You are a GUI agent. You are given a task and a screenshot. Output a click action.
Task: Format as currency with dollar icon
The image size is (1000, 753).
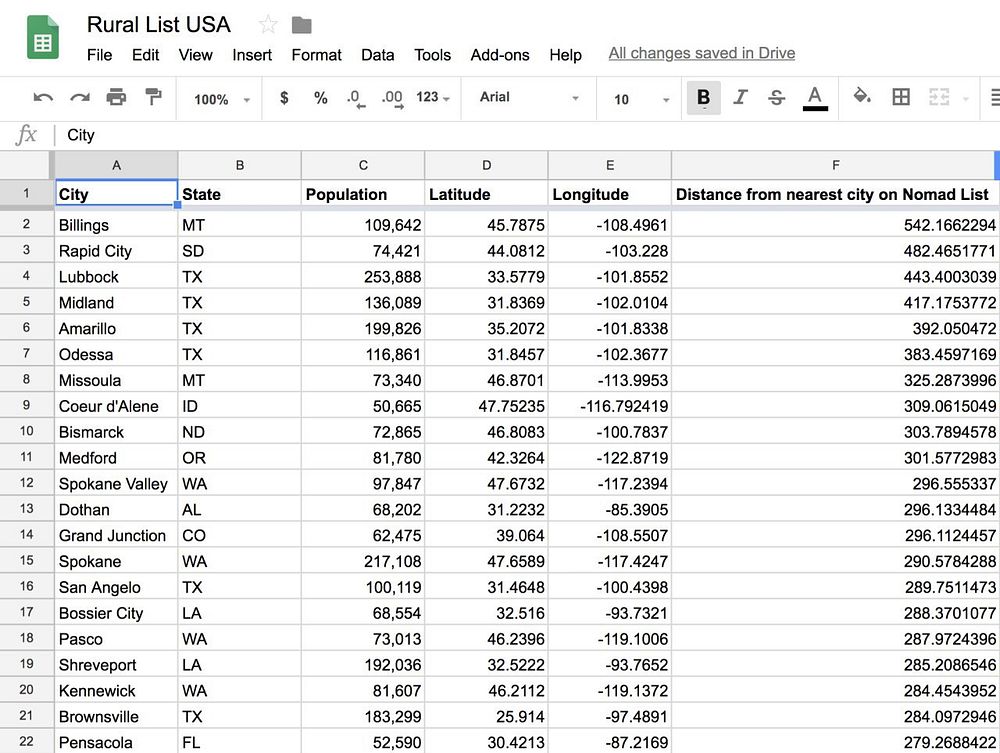[284, 98]
